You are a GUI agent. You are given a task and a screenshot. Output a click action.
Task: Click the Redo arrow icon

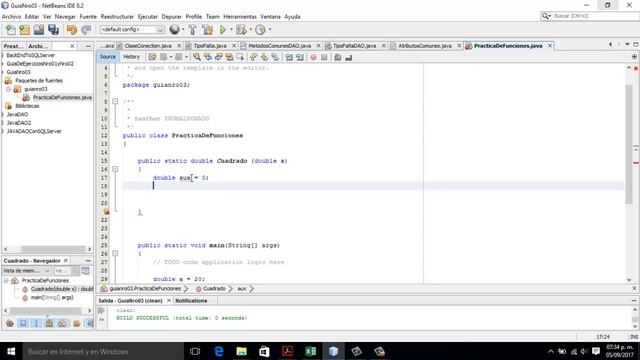pos(86,30)
